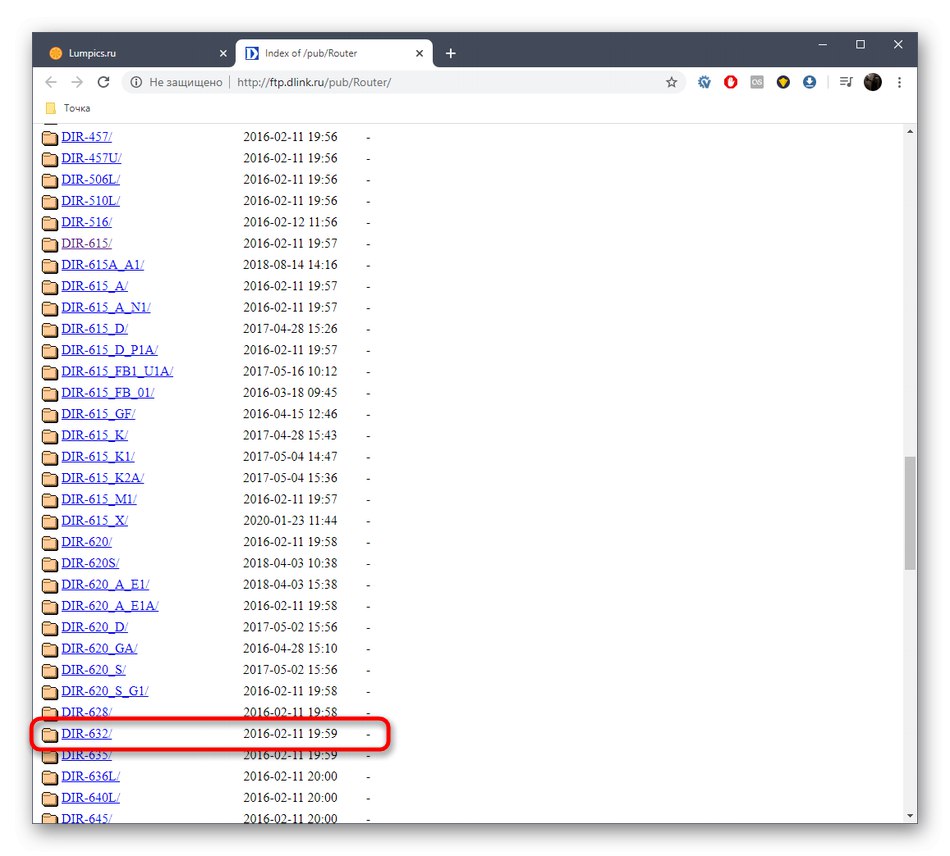This screenshot has height=856, width=950.
Task: Switch to the Lumpics.ru tab
Action: coord(134,53)
